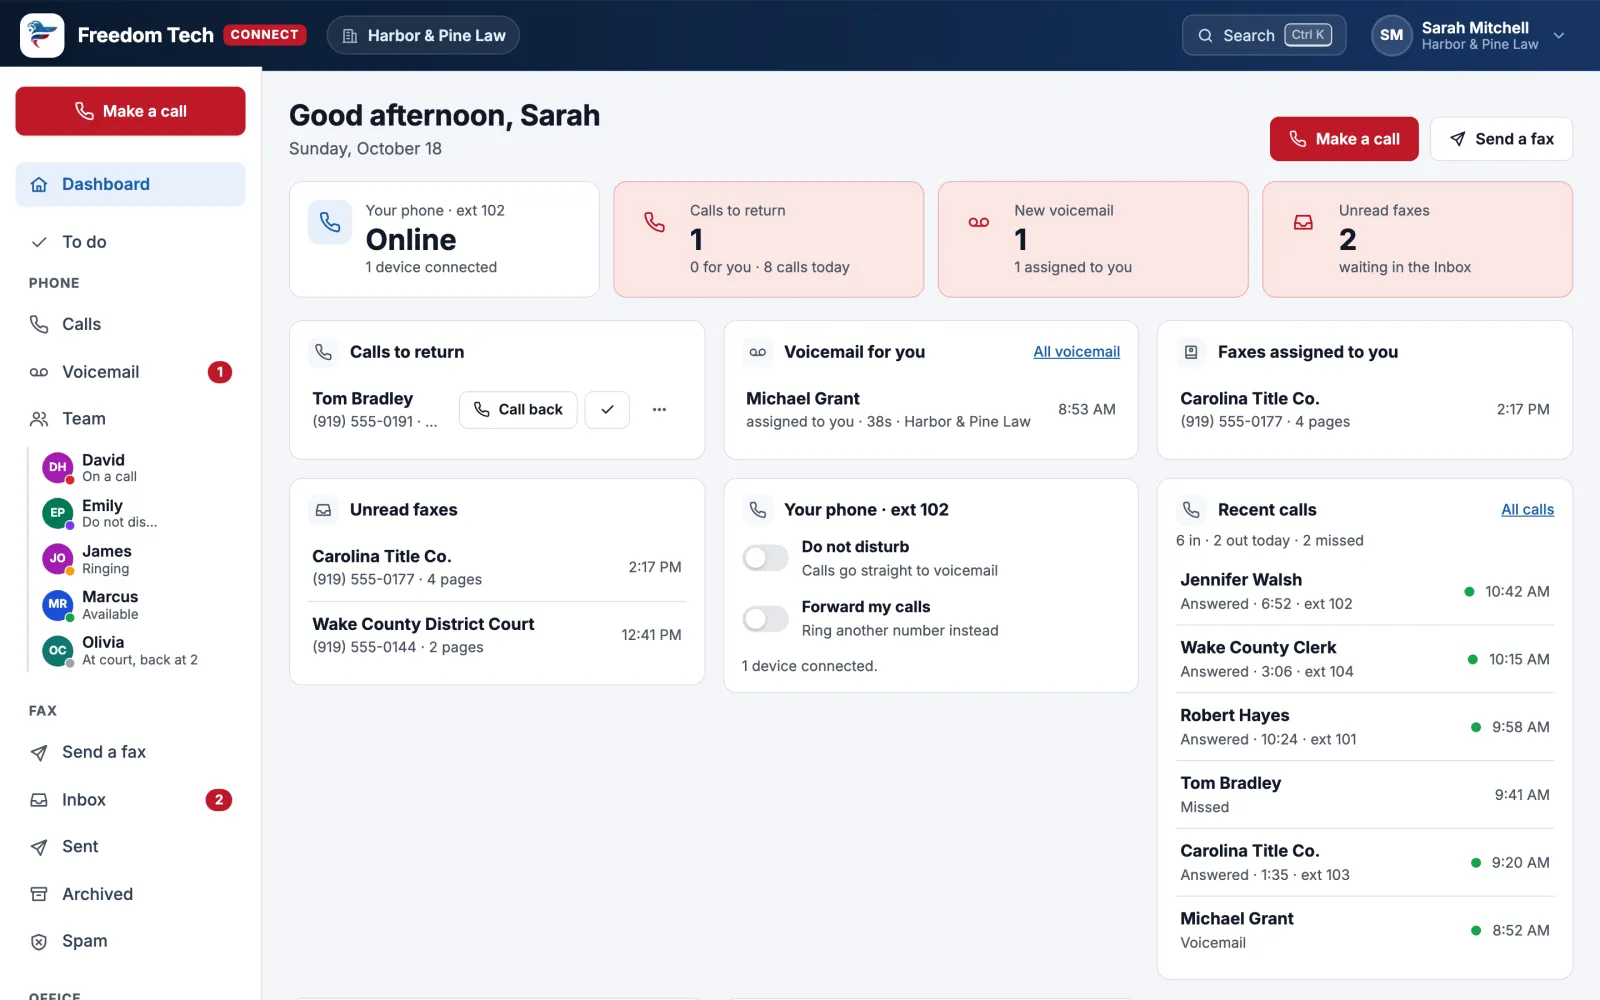This screenshot has width=1600, height=1000.
Task: Click the header Make a call button
Action: pyautogui.click(x=1344, y=139)
